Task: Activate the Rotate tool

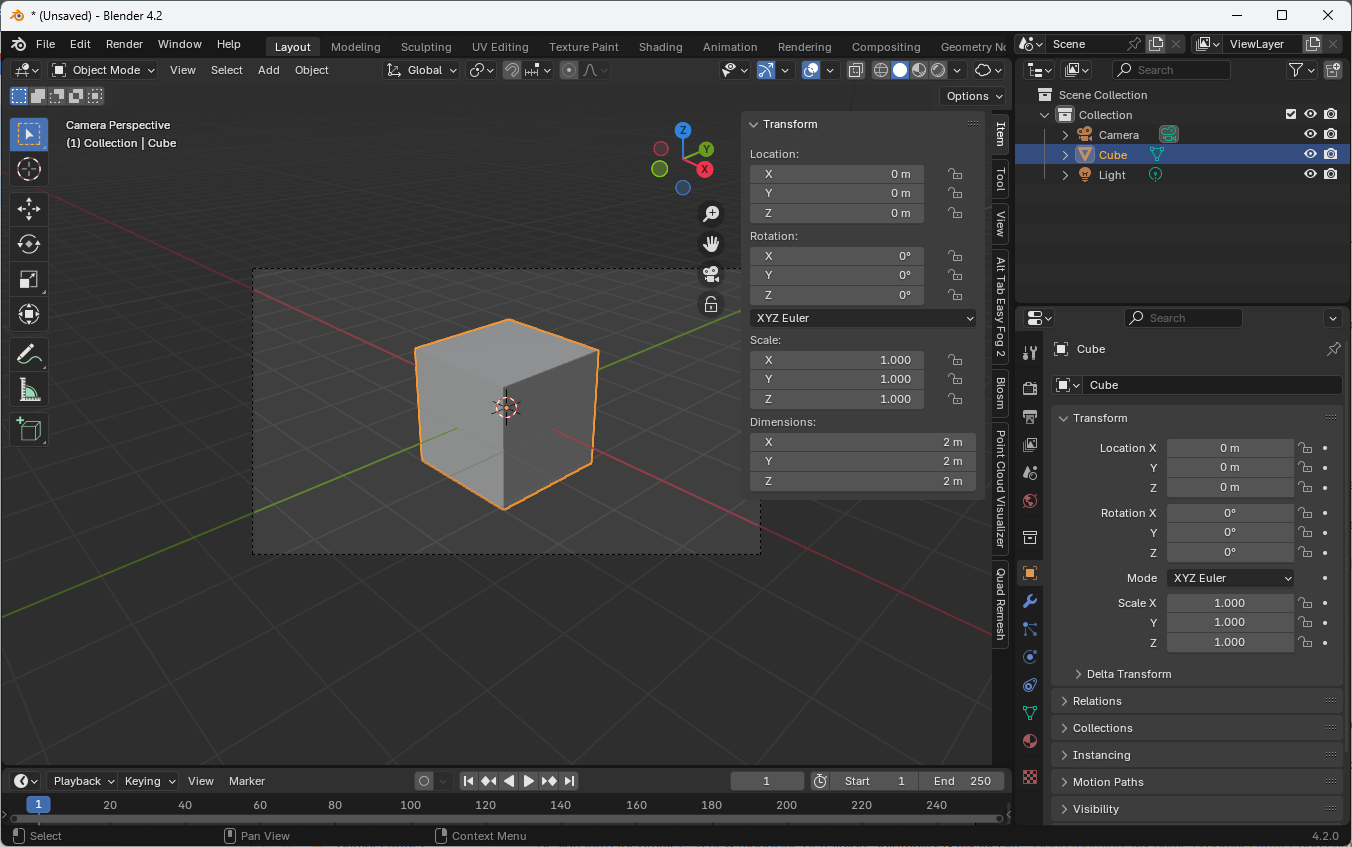Action: pos(29,244)
